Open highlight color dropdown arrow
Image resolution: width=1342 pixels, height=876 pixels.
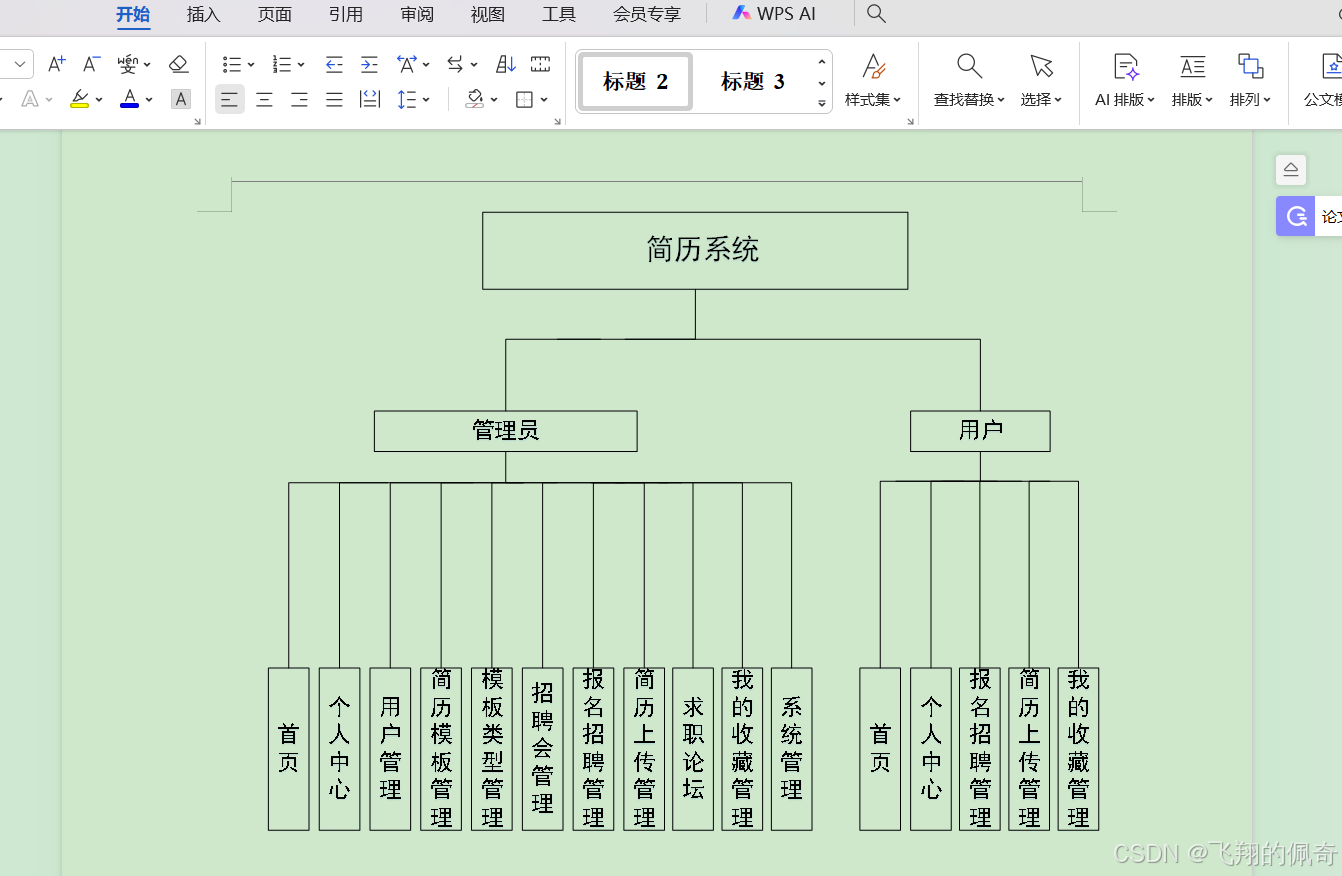point(99,100)
